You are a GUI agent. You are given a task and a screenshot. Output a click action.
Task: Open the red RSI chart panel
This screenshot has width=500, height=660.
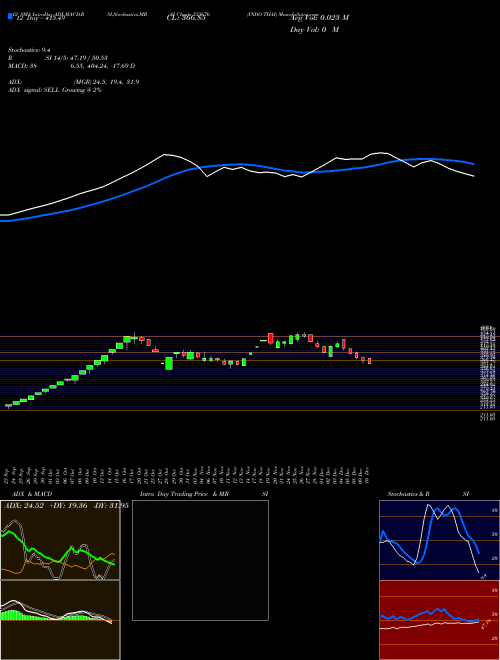click(439, 620)
